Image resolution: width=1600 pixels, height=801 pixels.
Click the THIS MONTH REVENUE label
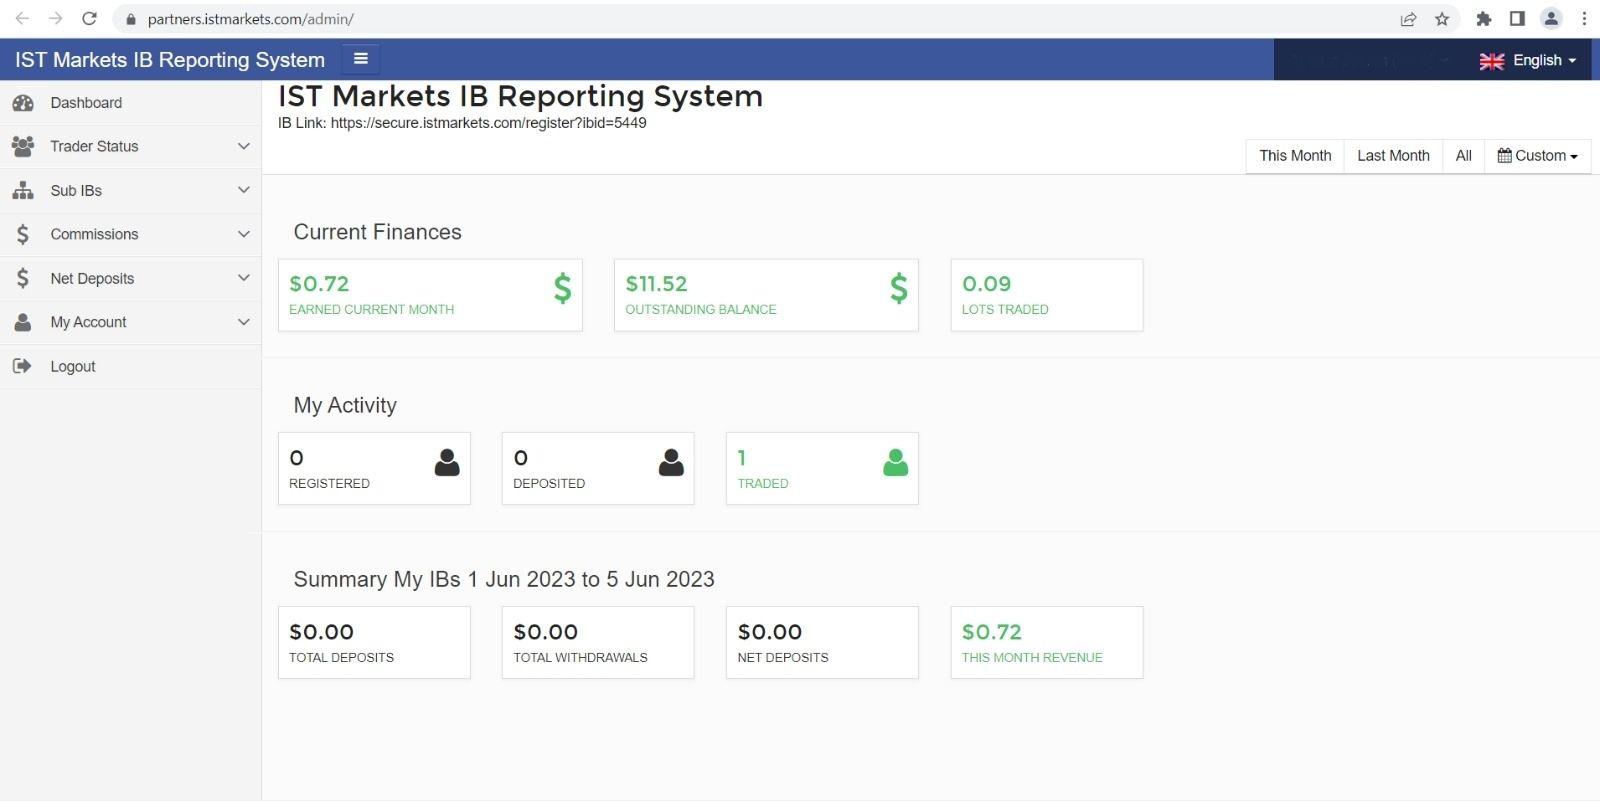[x=1032, y=657]
